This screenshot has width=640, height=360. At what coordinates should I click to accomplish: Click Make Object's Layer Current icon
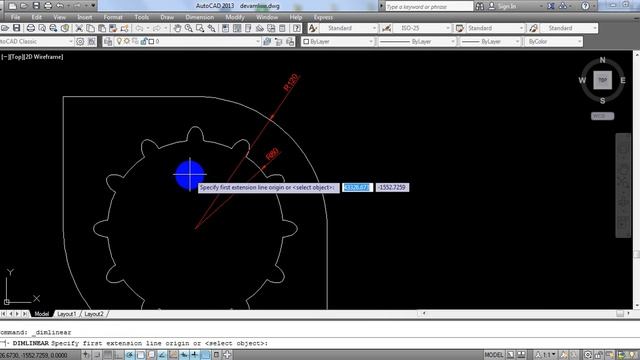point(267,41)
